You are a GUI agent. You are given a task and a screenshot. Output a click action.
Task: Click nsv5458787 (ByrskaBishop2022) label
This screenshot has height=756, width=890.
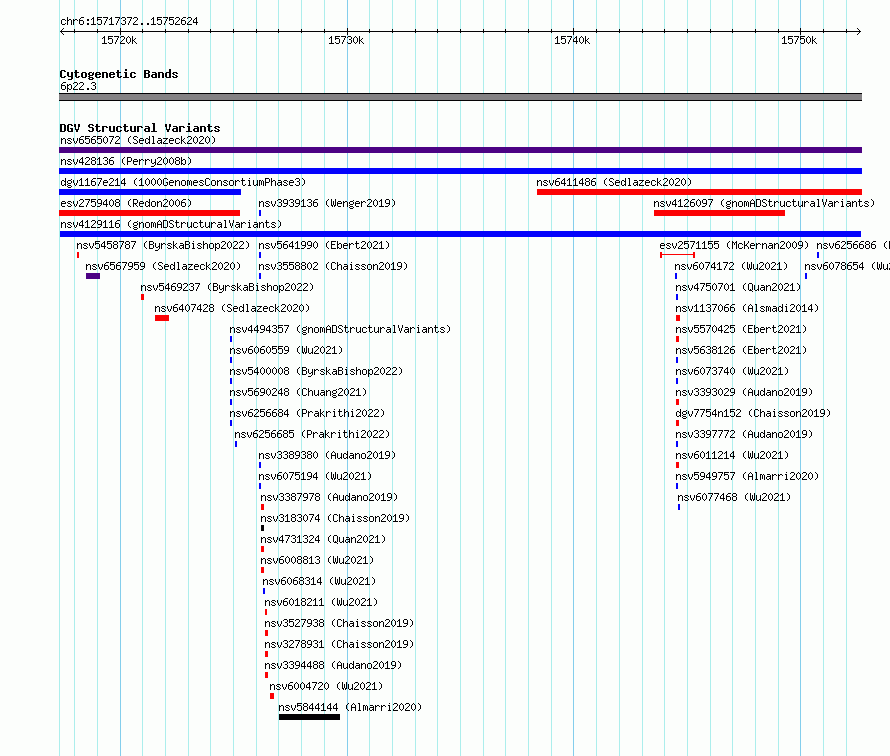[163, 245]
